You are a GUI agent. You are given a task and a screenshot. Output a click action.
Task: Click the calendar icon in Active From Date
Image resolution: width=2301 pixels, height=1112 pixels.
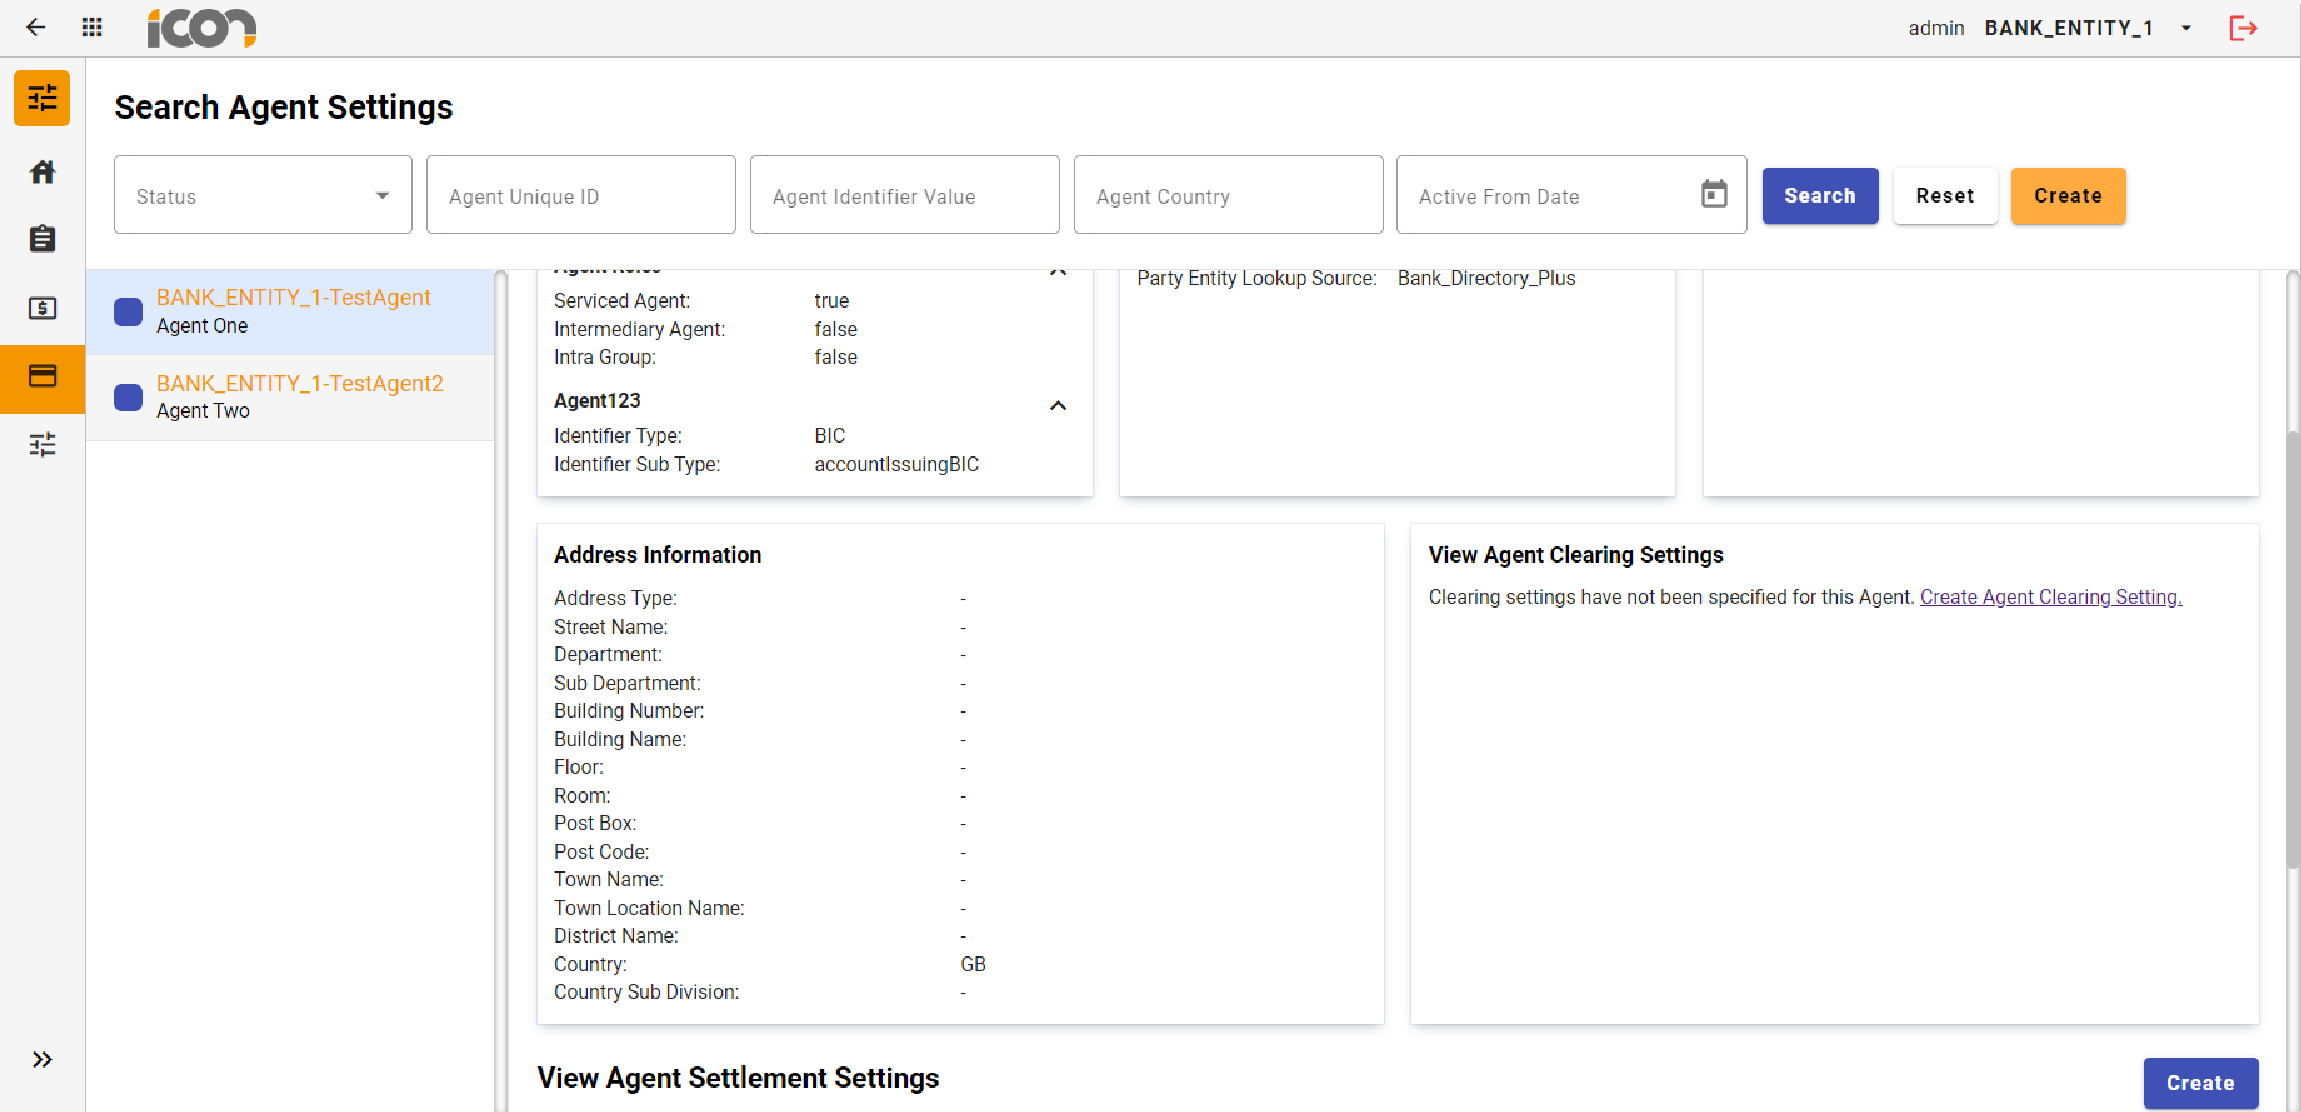(1714, 194)
